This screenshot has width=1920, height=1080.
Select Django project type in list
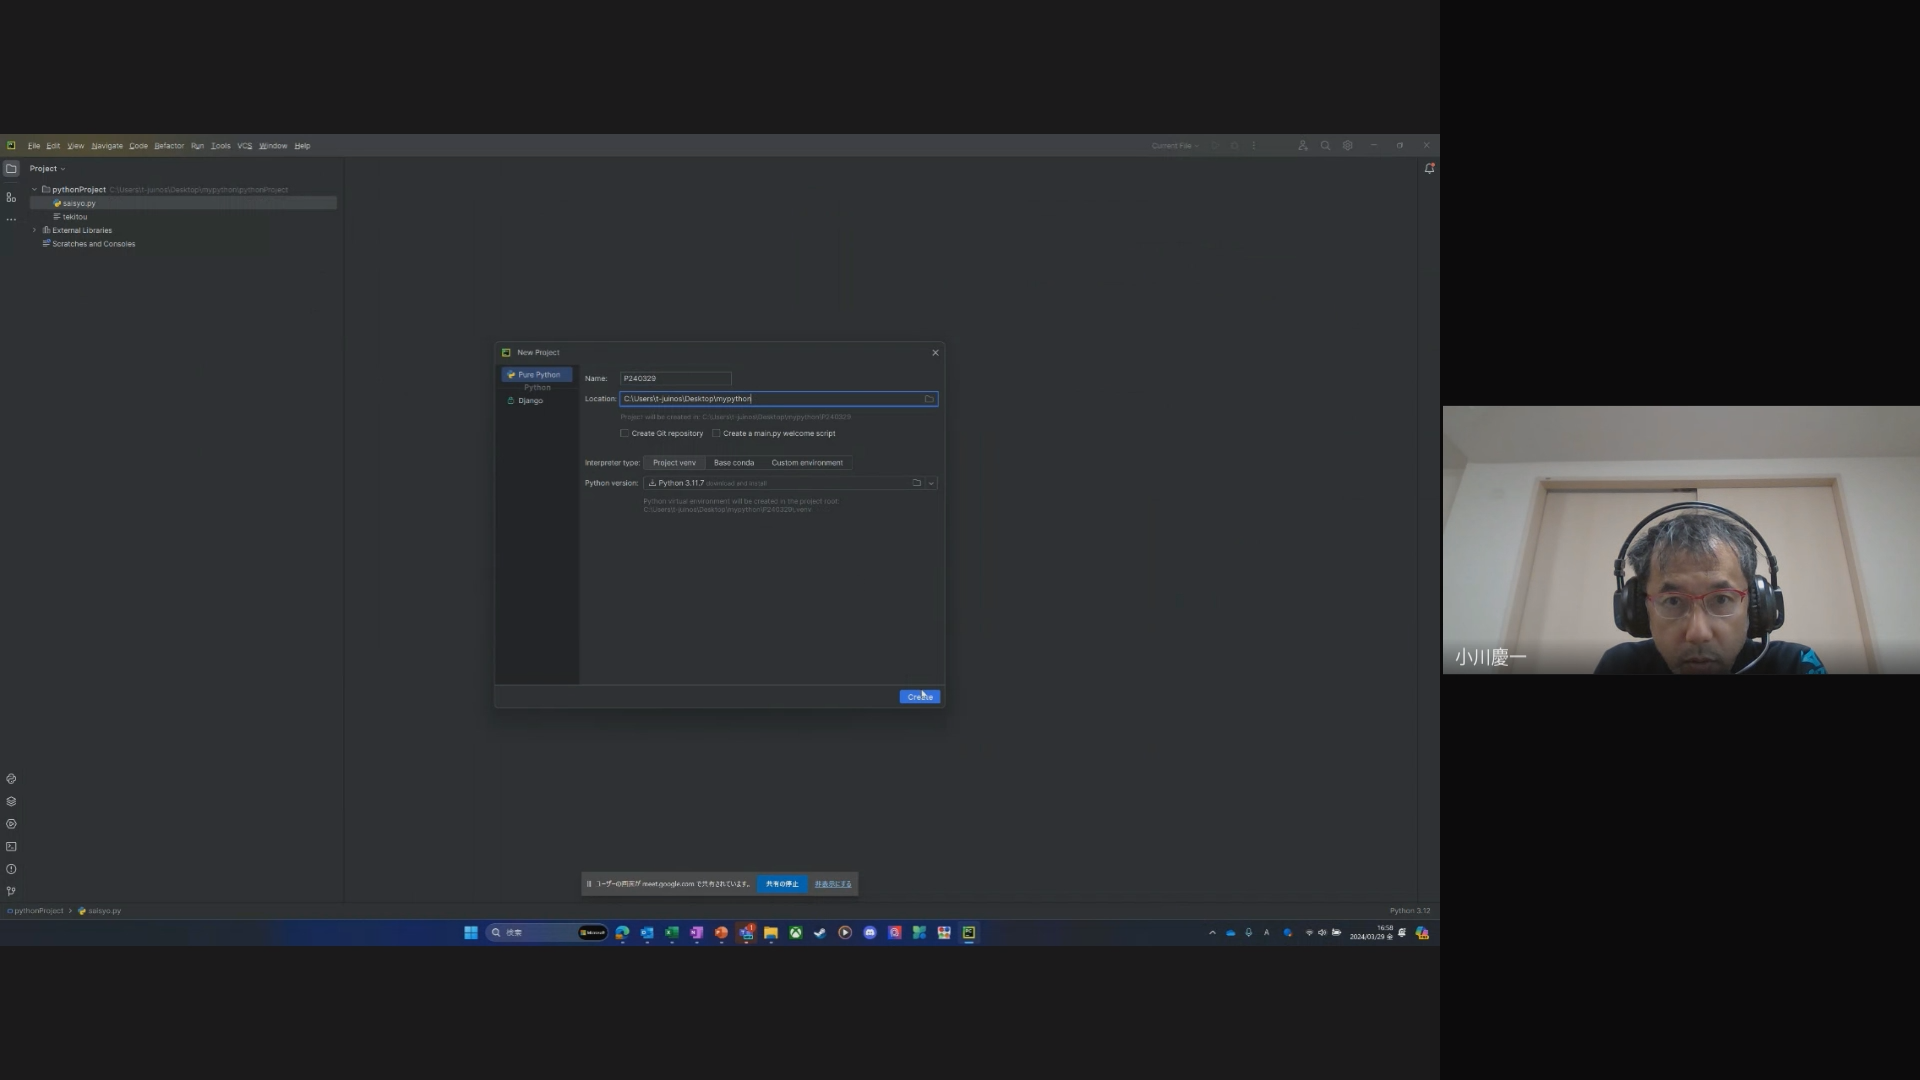[x=530, y=401]
